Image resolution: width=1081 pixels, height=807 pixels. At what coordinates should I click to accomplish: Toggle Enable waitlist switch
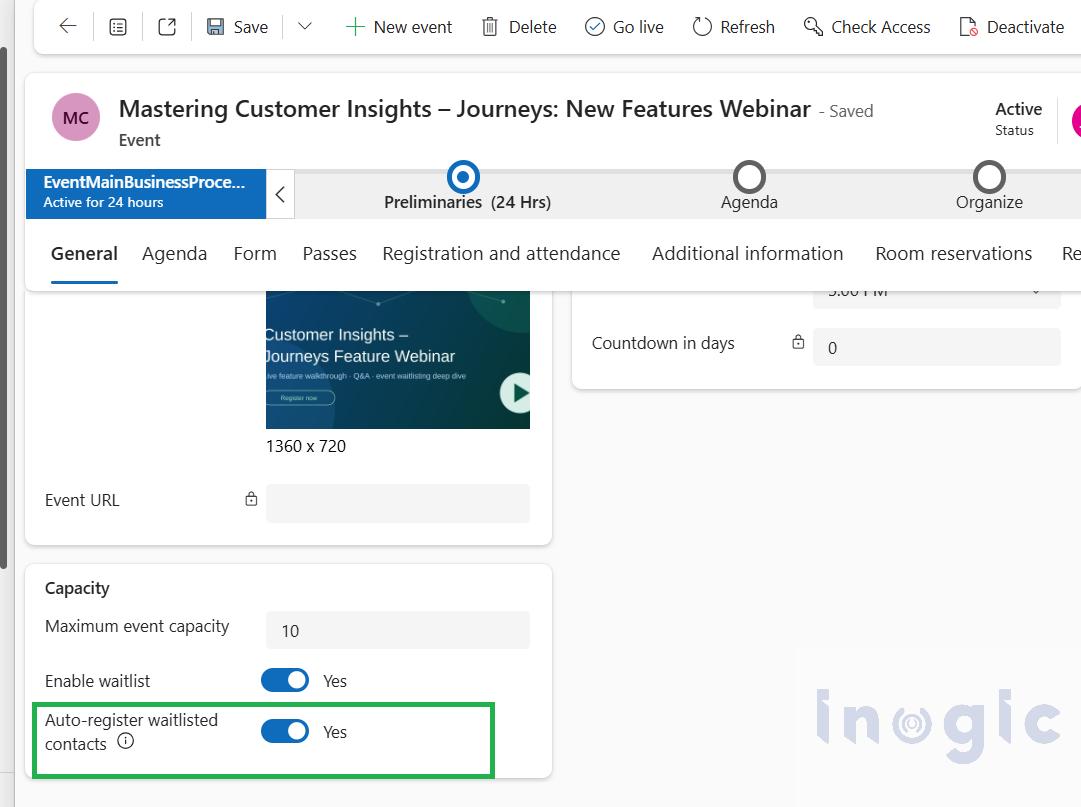(285, 680)
